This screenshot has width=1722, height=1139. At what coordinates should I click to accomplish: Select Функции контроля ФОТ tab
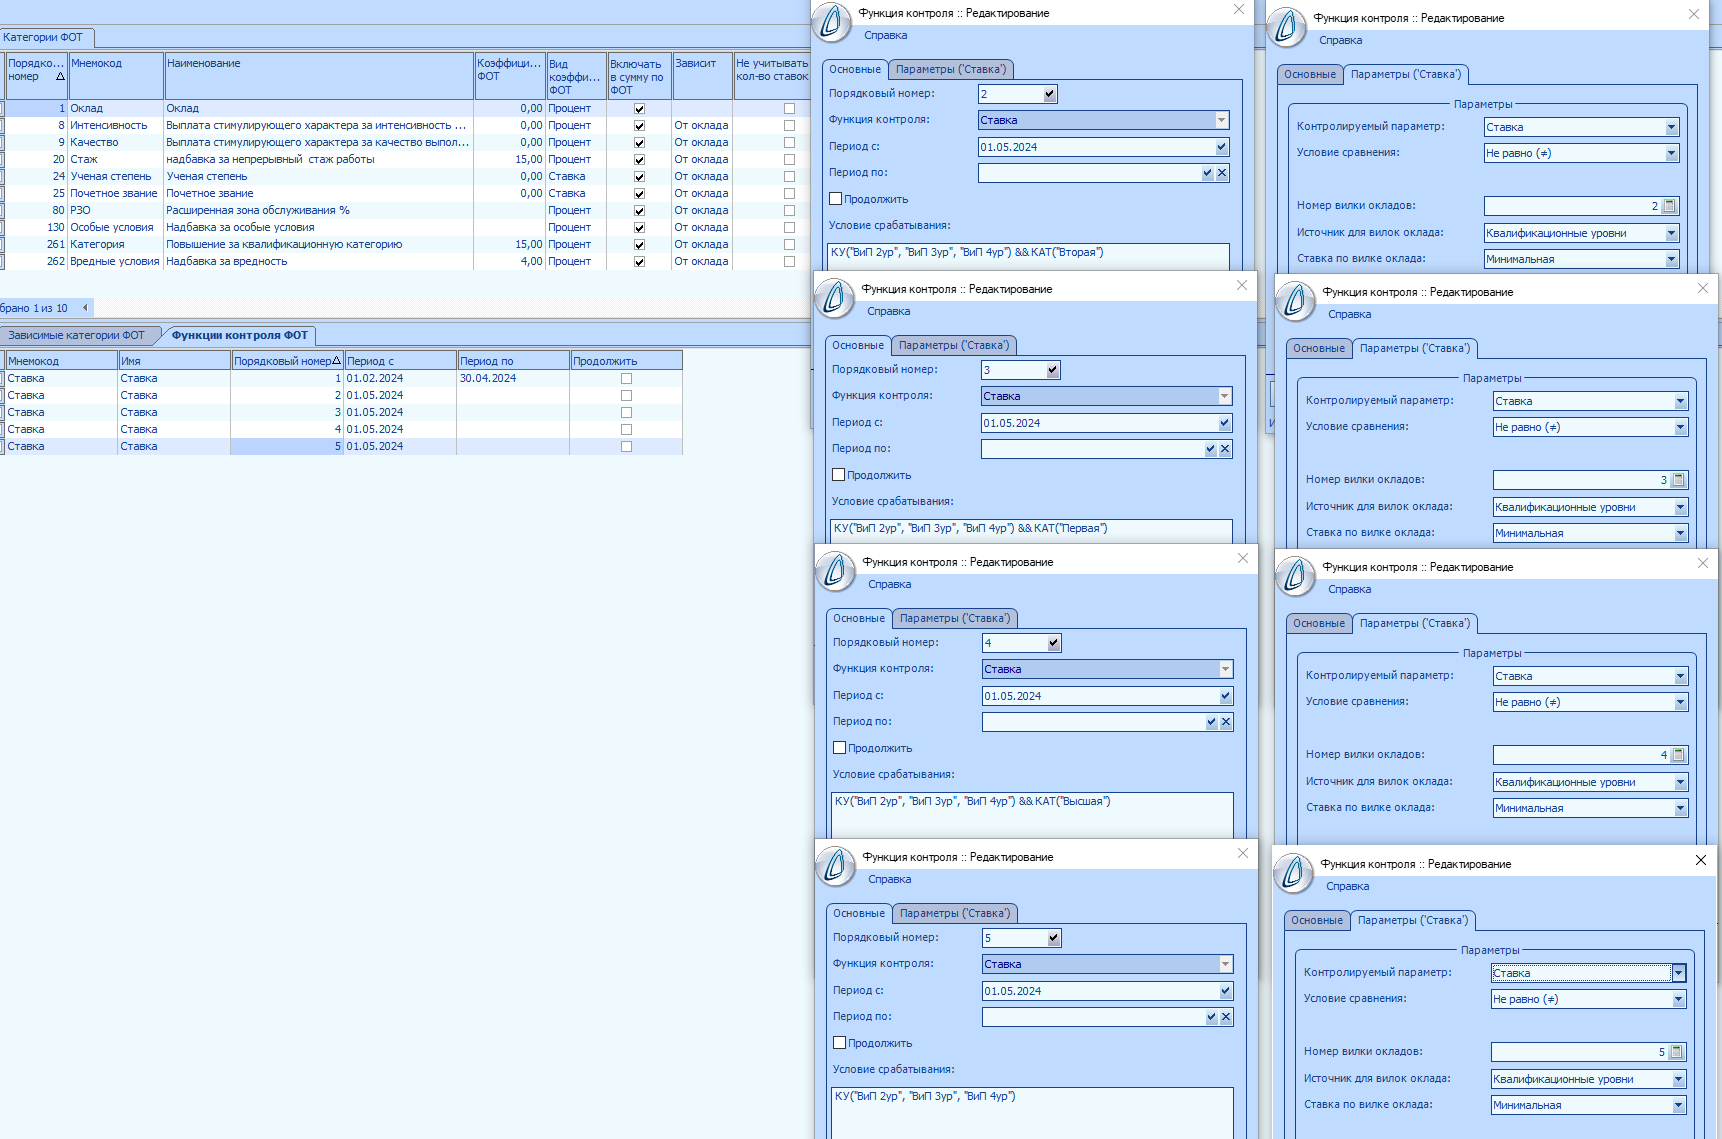(x=240, y=335)
